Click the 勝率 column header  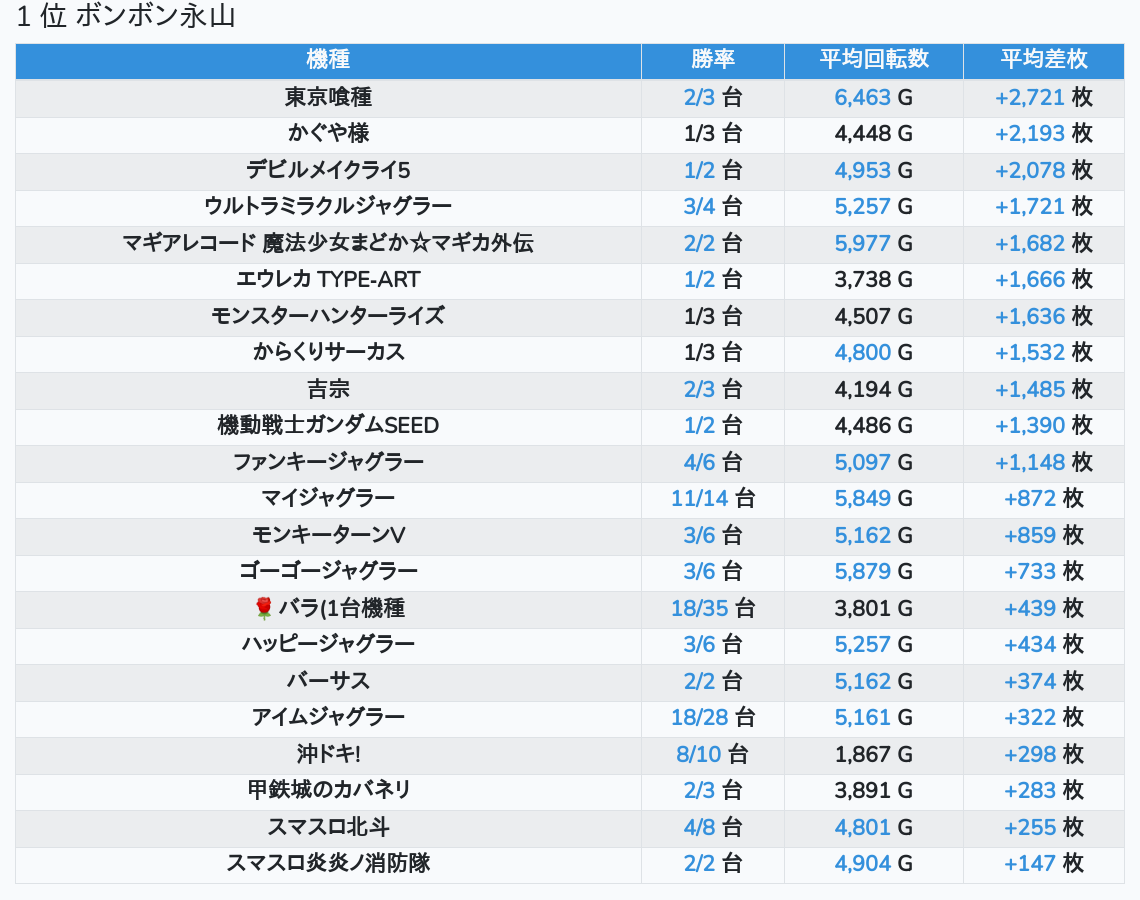click(x=712, y=60)
